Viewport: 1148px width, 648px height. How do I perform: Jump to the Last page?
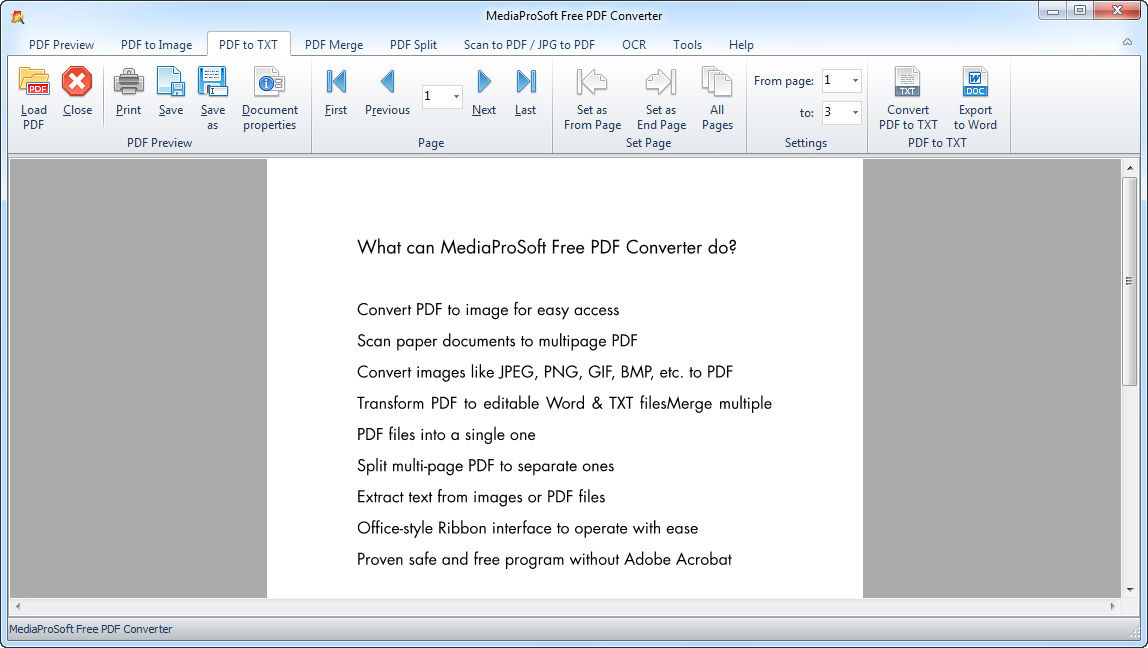pyautogui.click(x=526, y=92)
